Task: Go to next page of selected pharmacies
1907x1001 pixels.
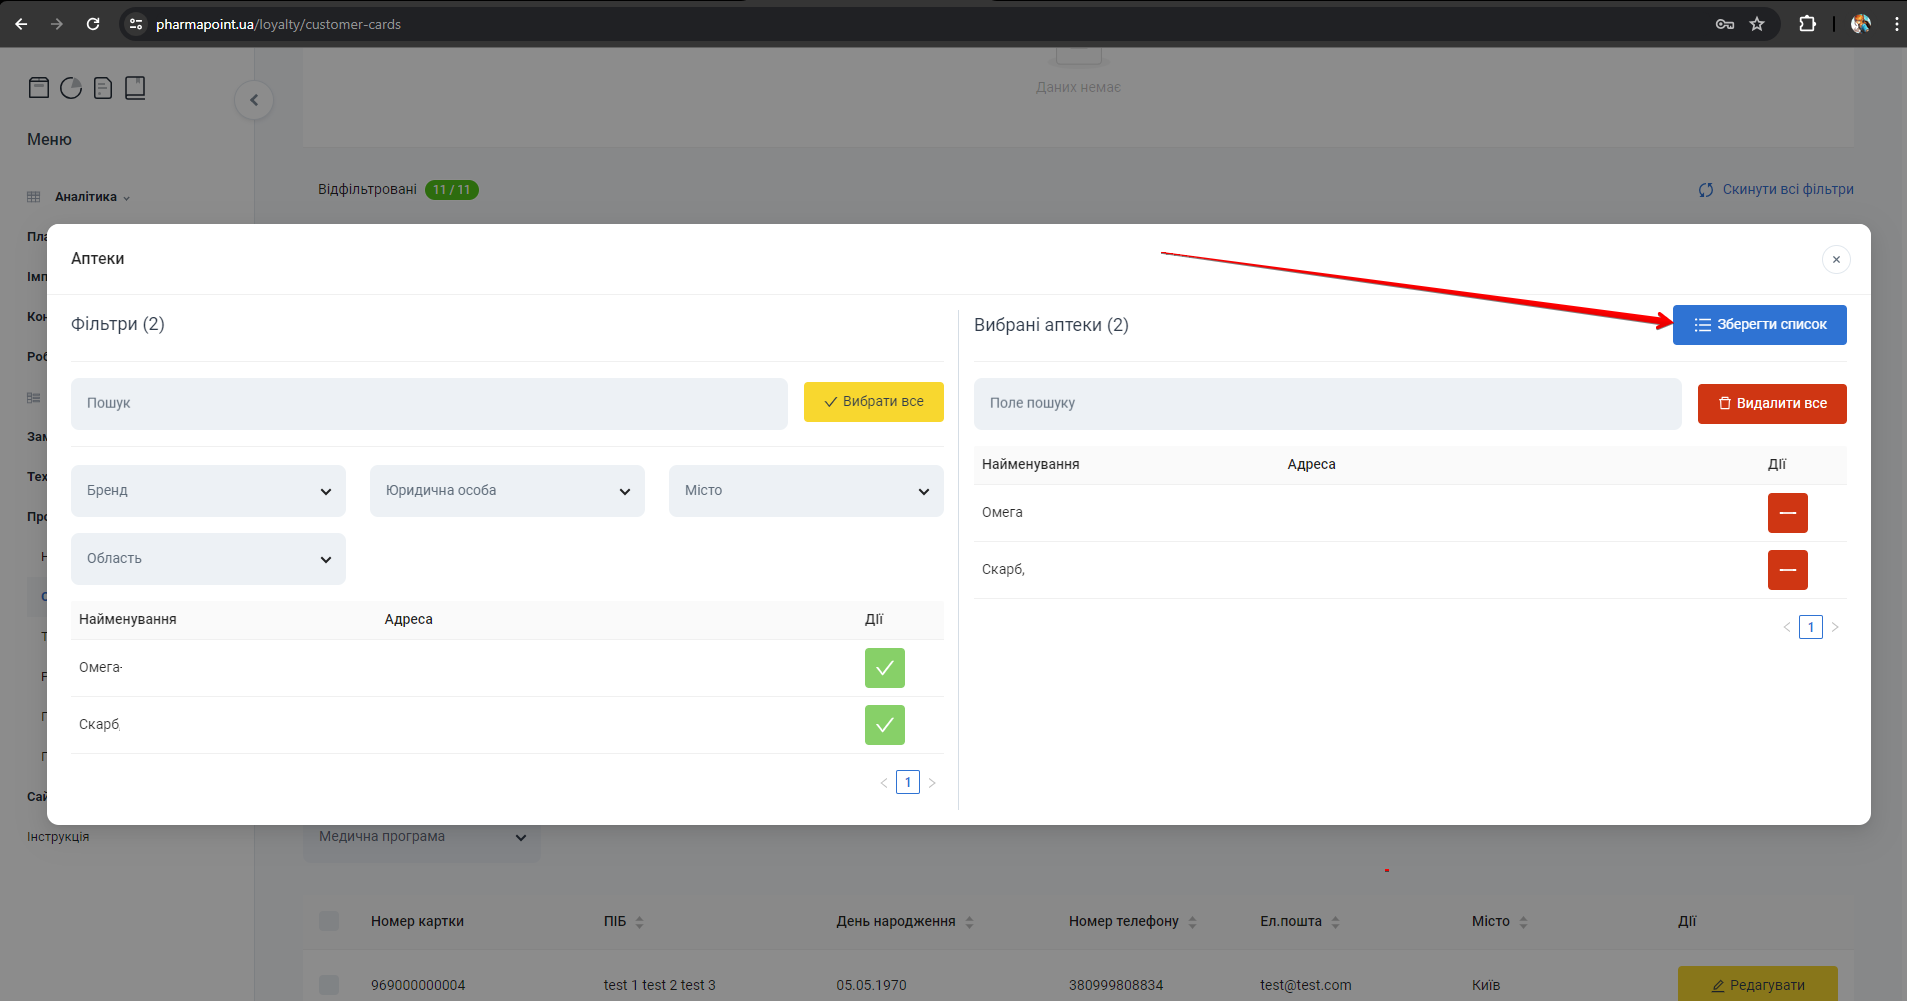Action: coord(1835,627)
